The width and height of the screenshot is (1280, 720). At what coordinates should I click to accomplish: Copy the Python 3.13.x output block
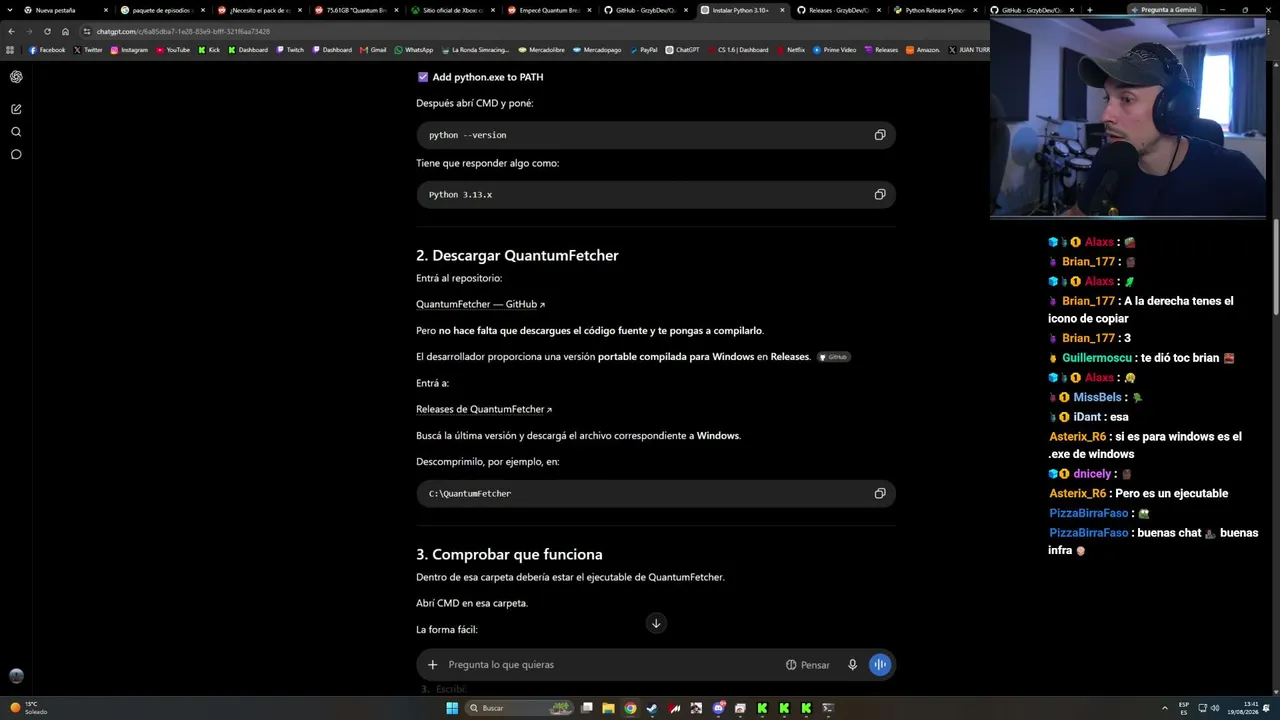[880, 195]
